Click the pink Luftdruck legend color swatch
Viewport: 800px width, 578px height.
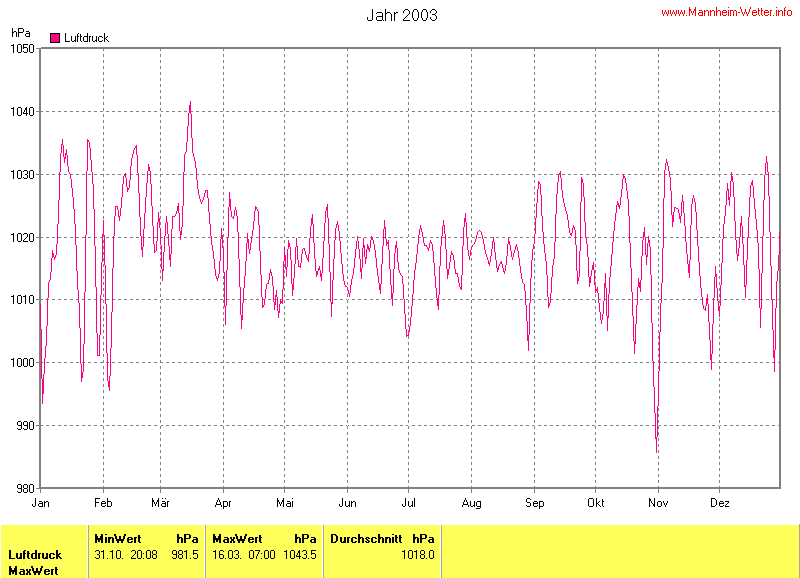[55, 38]
